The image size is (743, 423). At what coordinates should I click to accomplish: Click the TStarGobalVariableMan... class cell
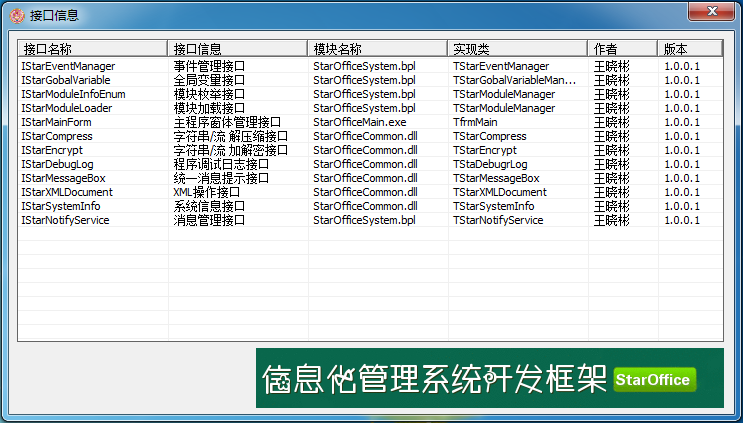[515, 80]
